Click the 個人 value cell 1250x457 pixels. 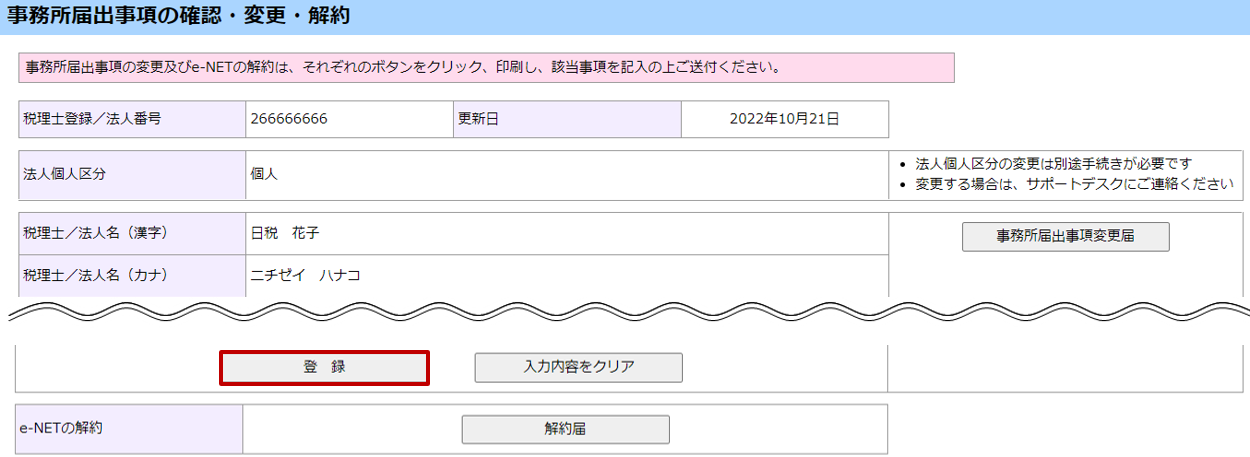[565, 174]
